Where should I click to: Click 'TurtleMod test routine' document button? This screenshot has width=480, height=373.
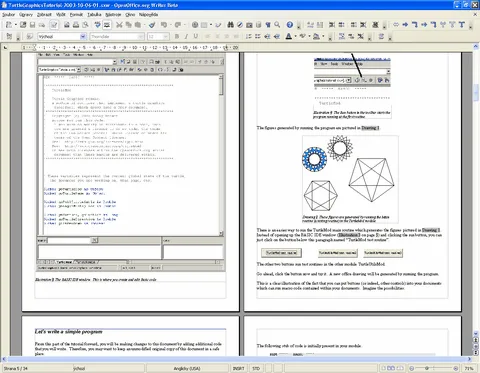pos(281,253)
